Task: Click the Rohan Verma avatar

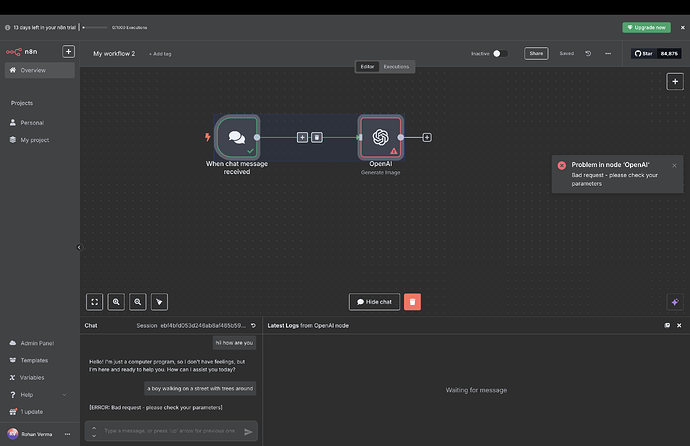Action: pyautogui.click(x=13, y=434)
